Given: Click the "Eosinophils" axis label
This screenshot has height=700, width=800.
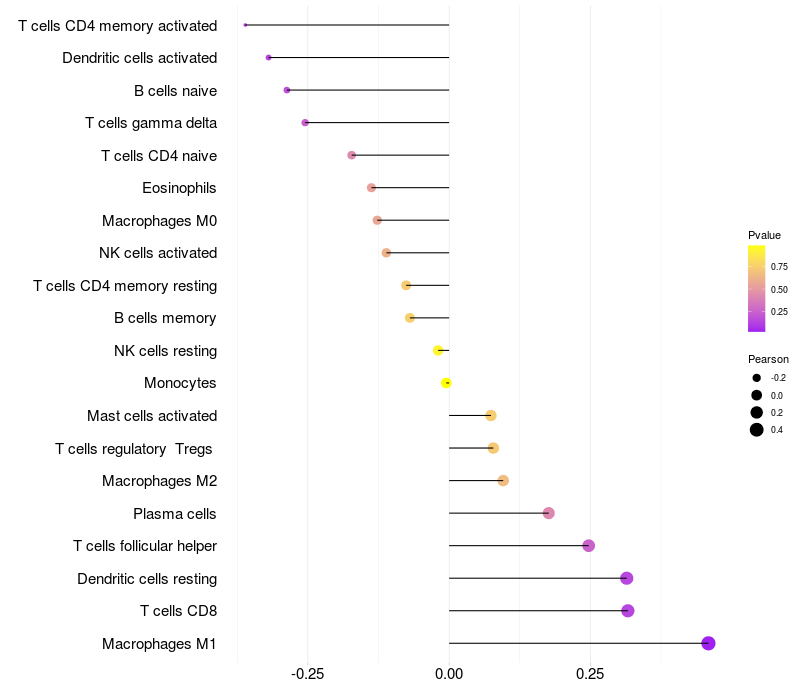Looking at the screenshot, I should tap(179, 188).
